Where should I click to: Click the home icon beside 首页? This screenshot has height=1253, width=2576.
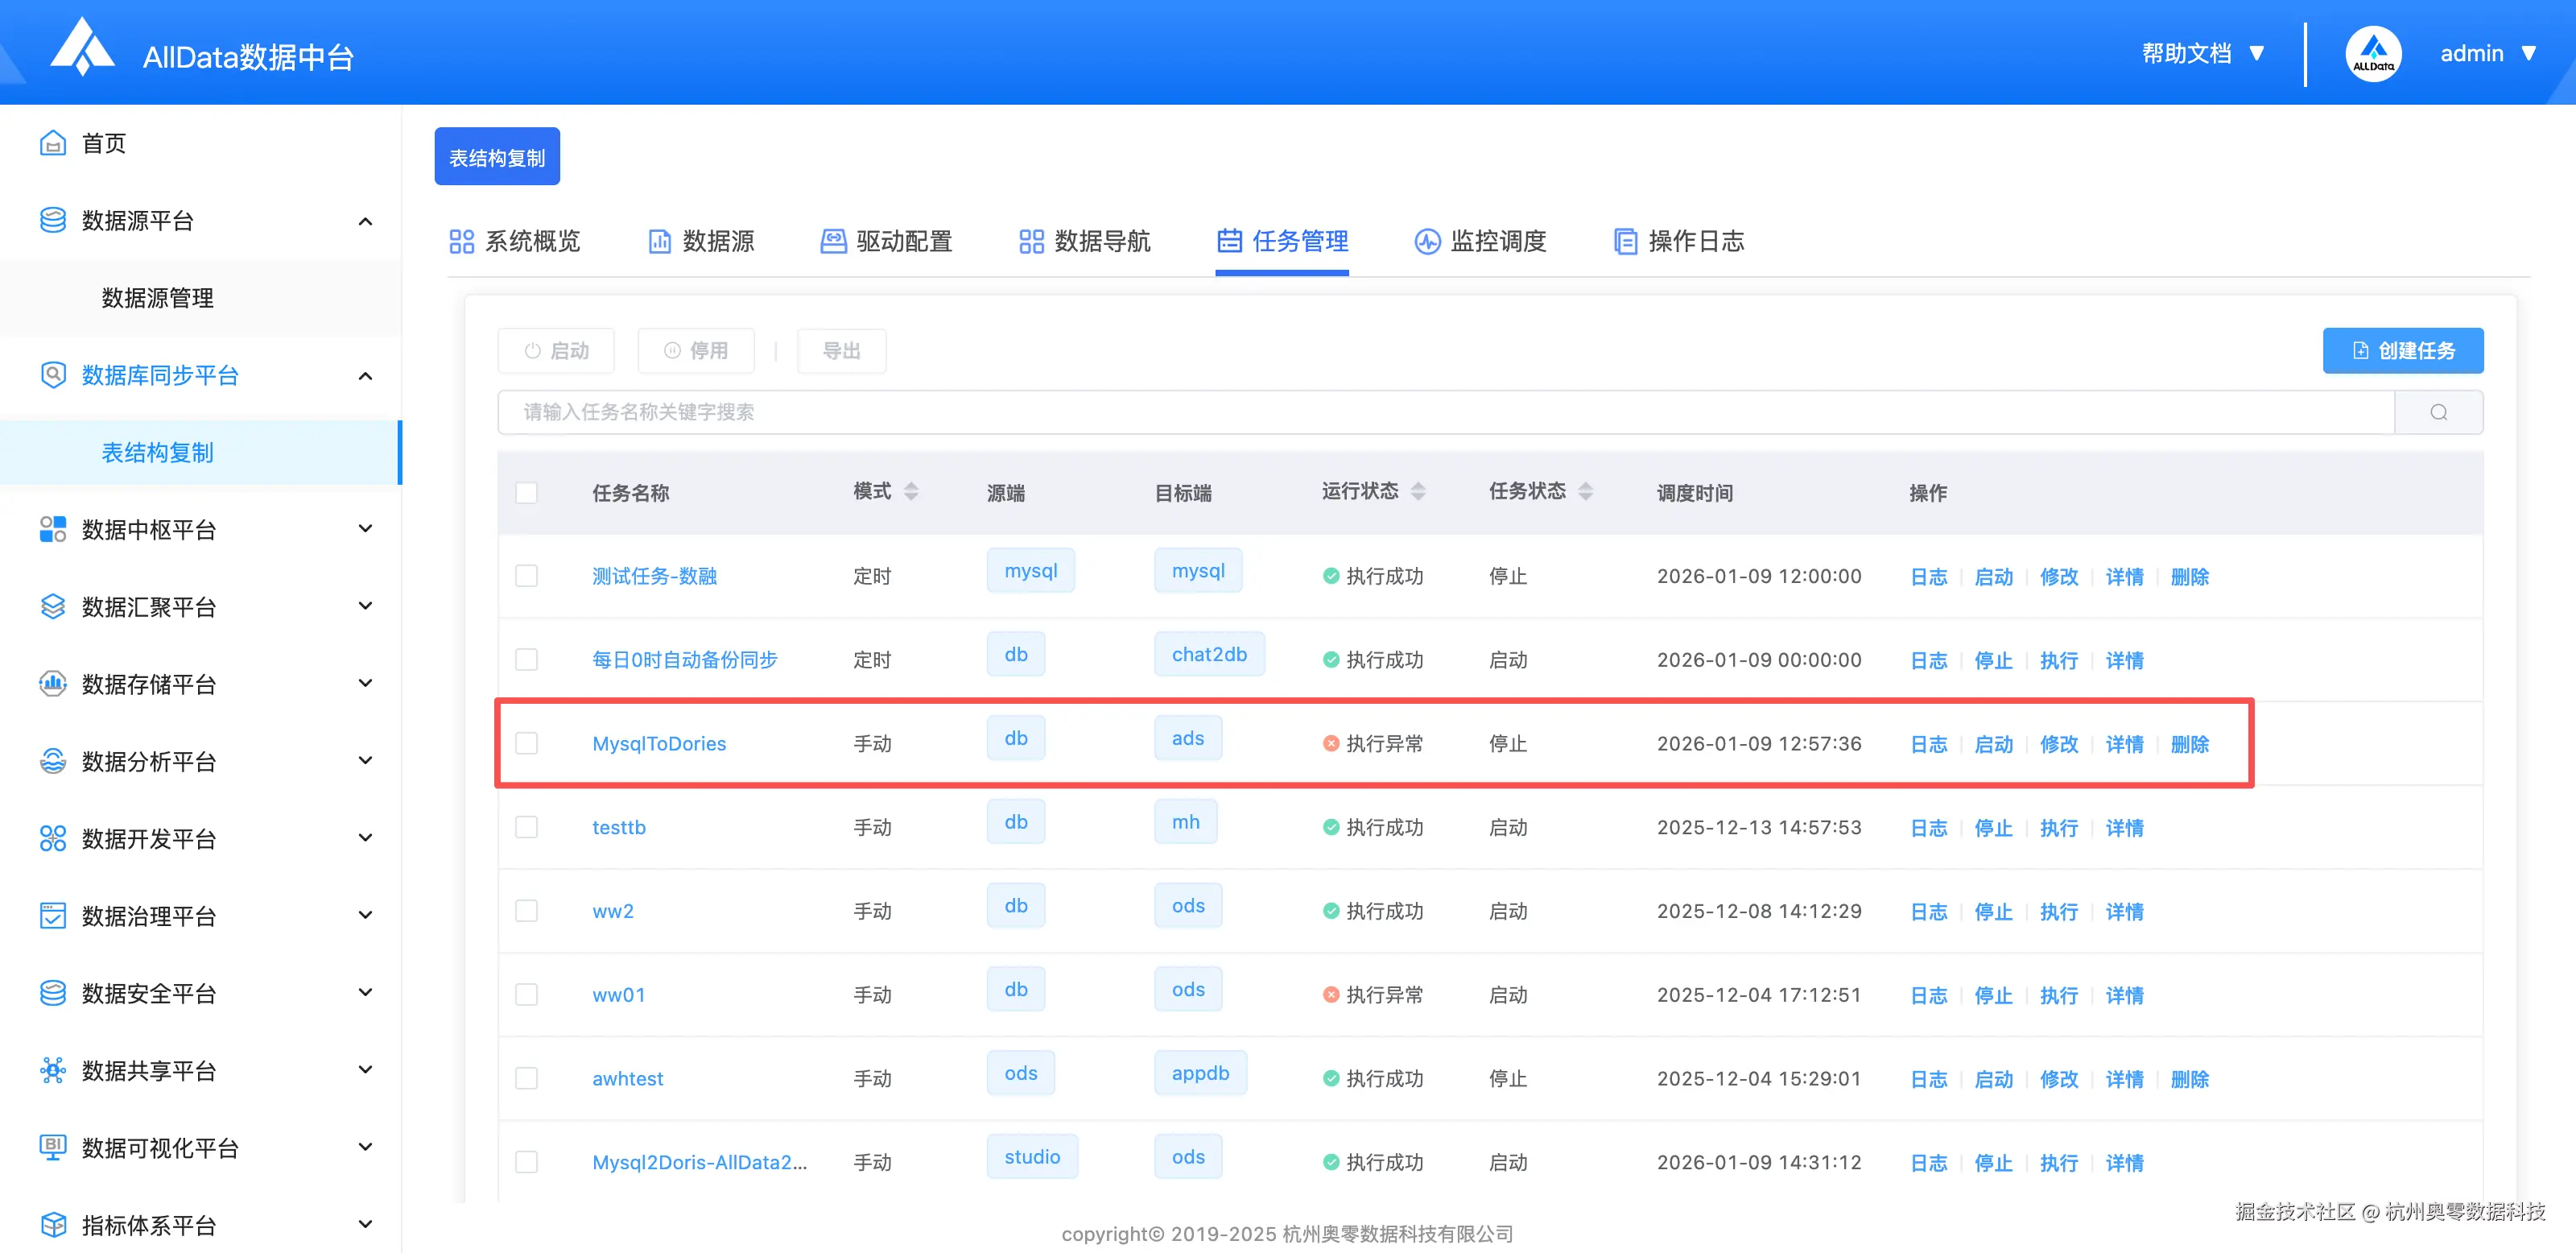point(53,143)
